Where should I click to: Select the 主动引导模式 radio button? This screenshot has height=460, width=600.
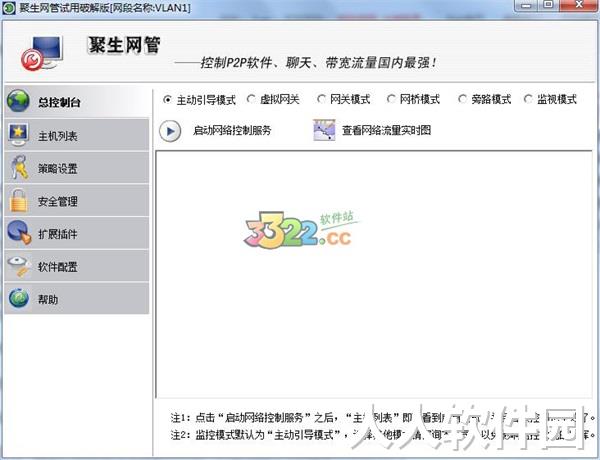tap(167, 100)
